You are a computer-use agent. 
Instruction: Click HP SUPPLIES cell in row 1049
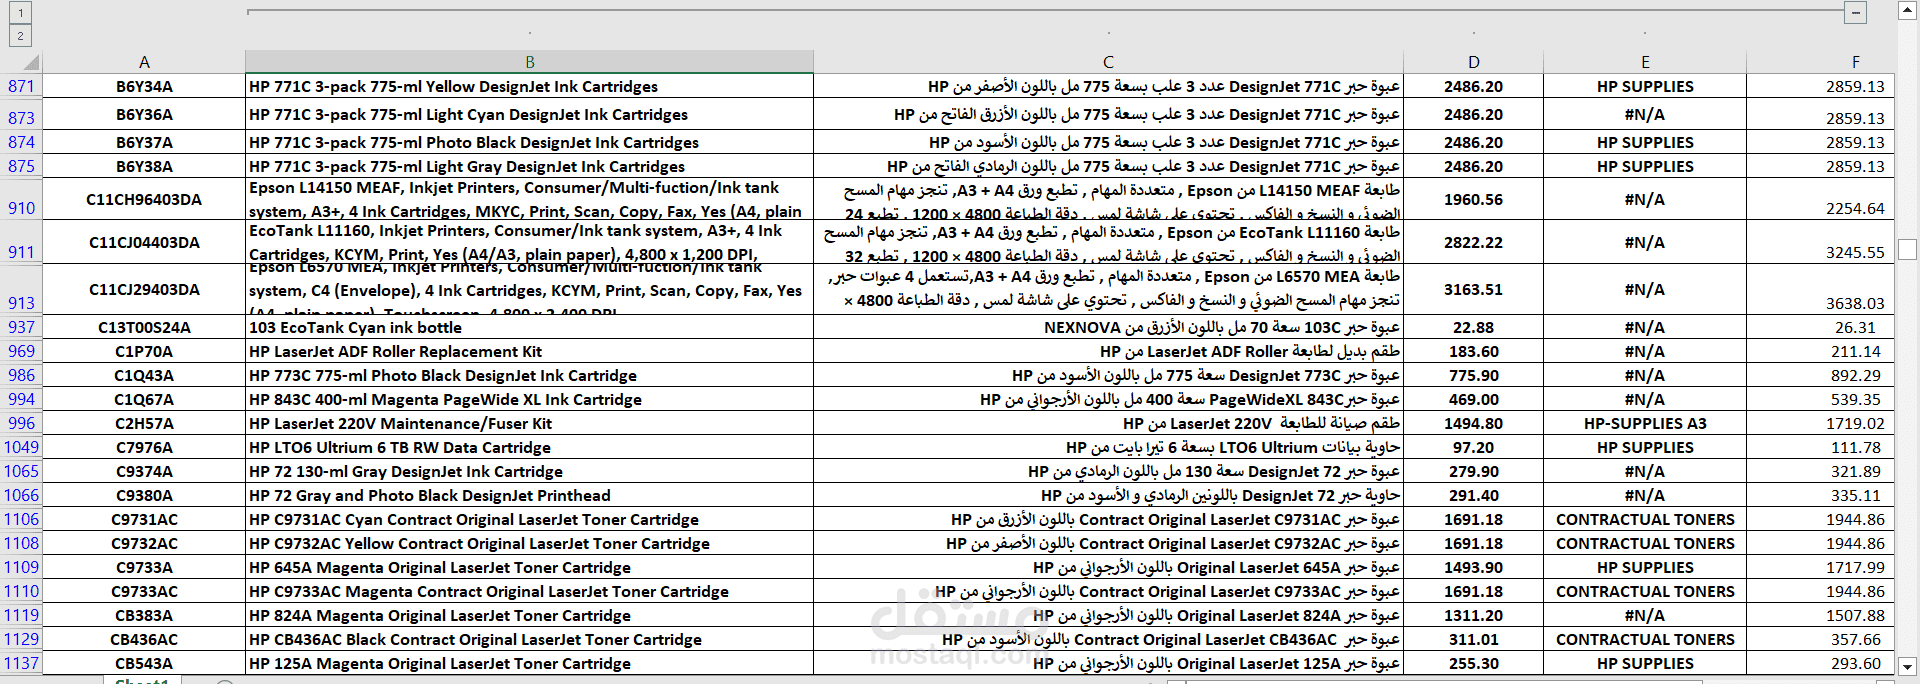click(1645, 447)
